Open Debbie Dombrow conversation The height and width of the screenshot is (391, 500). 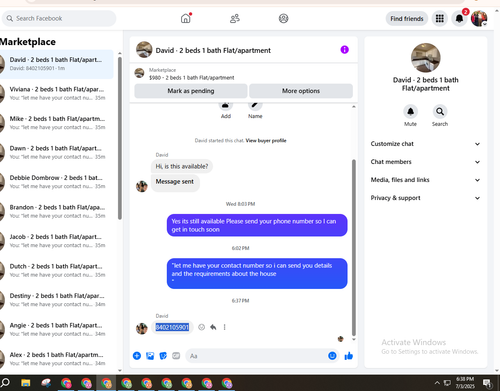[x=57, y=182]
